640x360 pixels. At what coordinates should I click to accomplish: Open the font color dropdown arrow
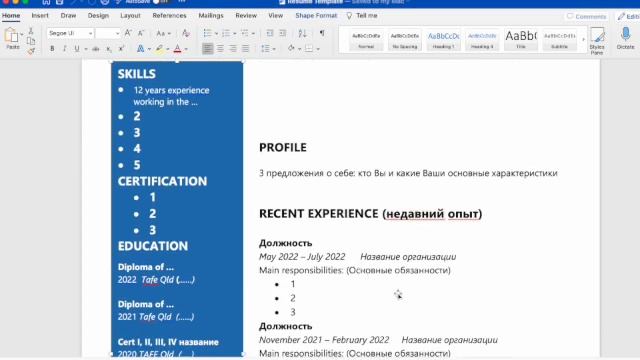(x=186, y=49)
